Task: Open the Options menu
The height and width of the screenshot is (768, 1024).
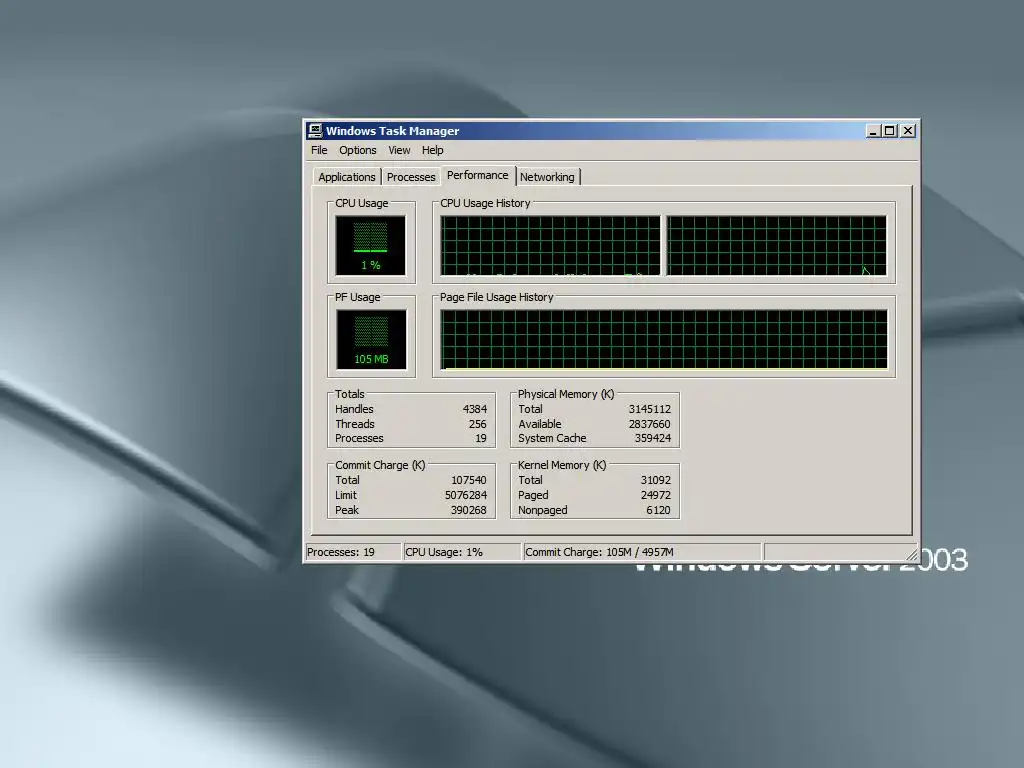Action: 357,150
